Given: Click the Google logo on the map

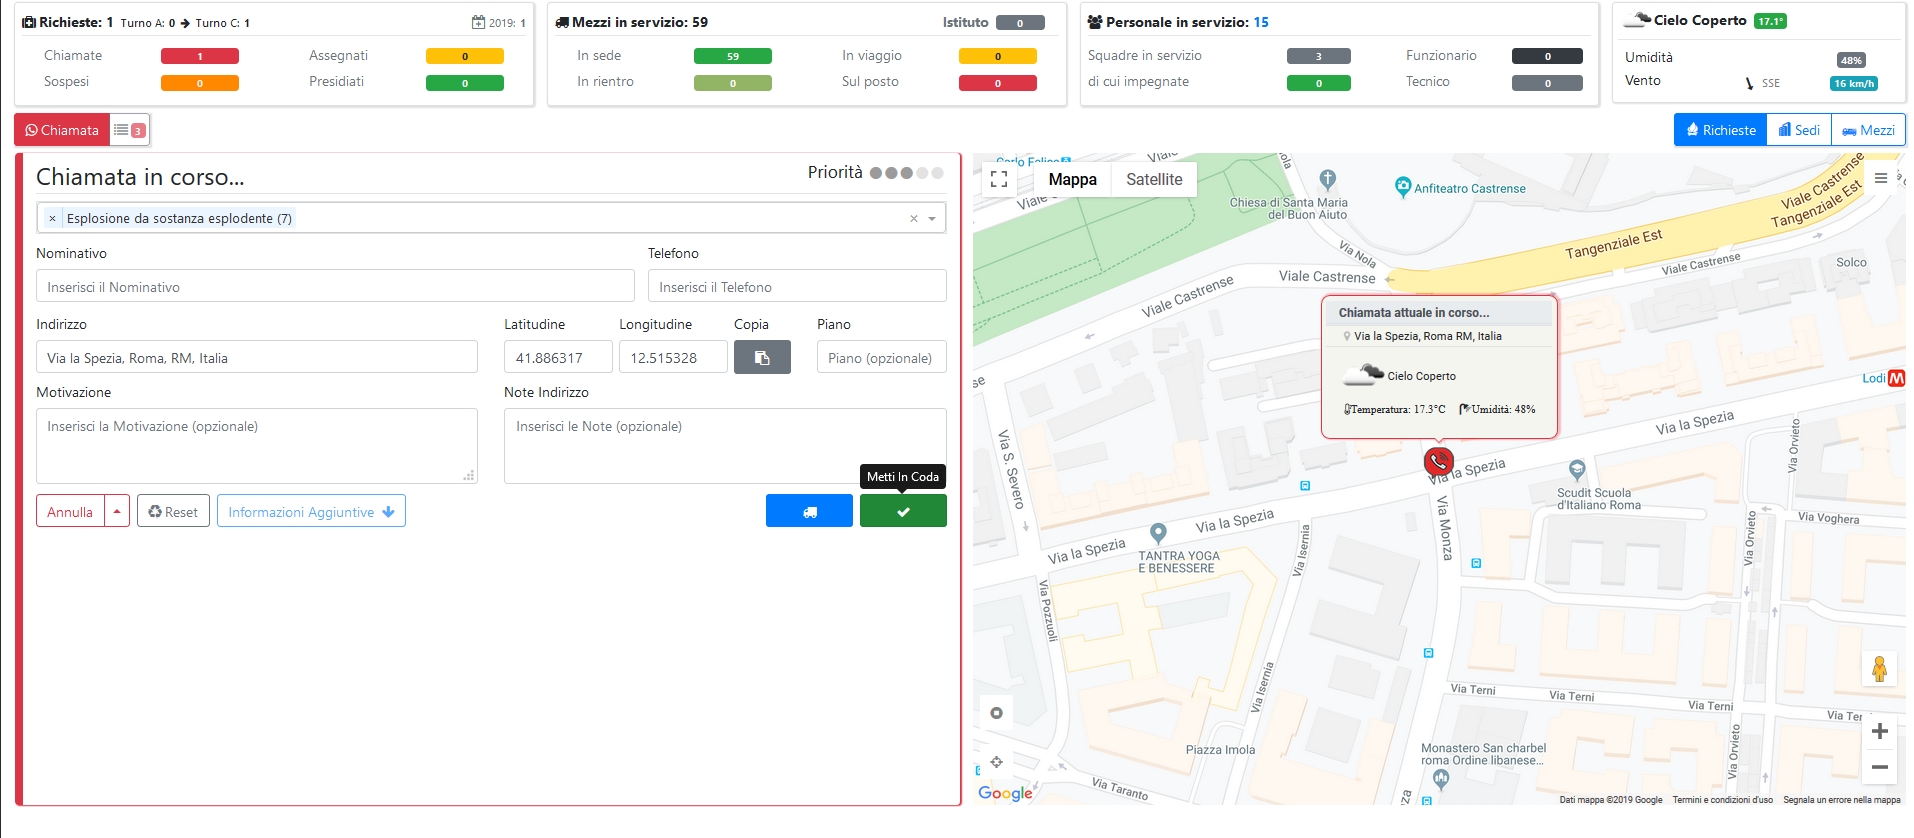Looking at the screenshot, I should [1005, 793].
